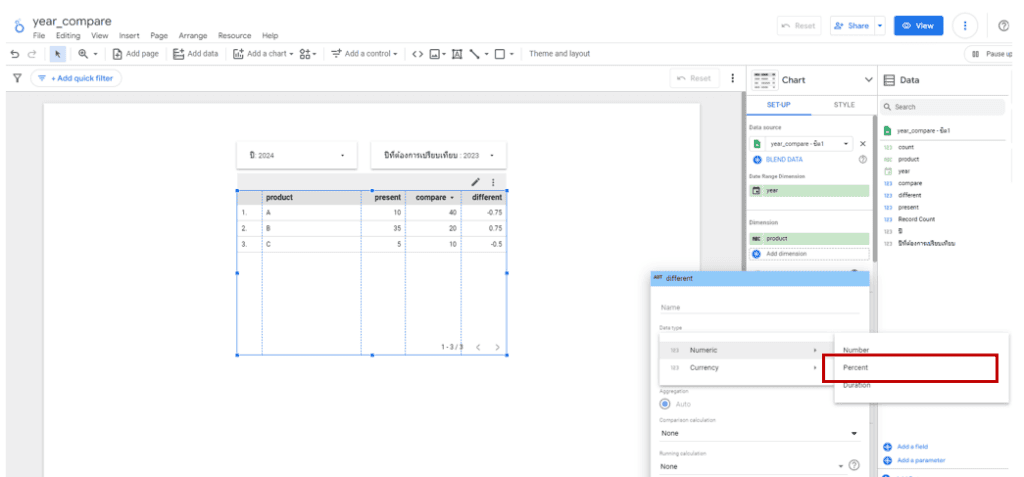
Task: Click the Search field in Data panel
Action: [x=945, y=107]
